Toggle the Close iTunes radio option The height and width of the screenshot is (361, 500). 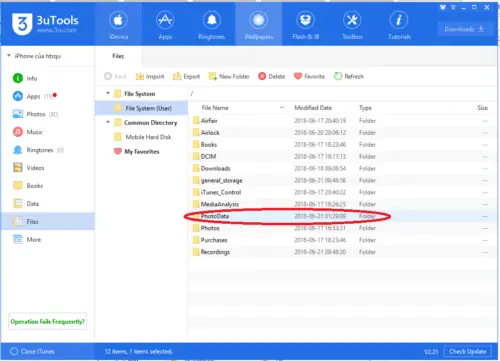tap(14, 351)
